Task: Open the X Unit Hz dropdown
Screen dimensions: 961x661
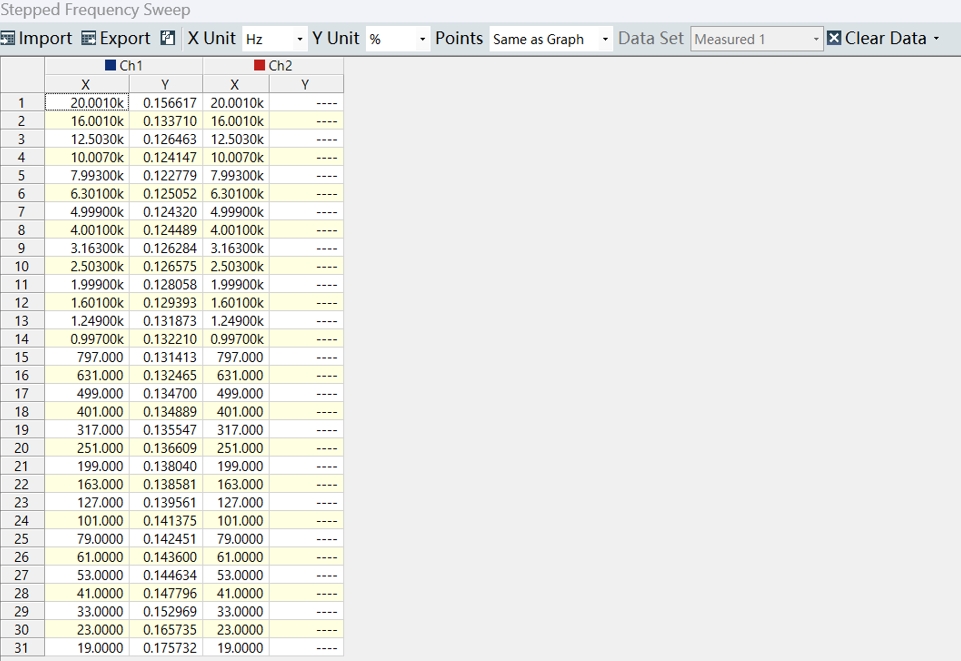Action: tap(275, 39)
